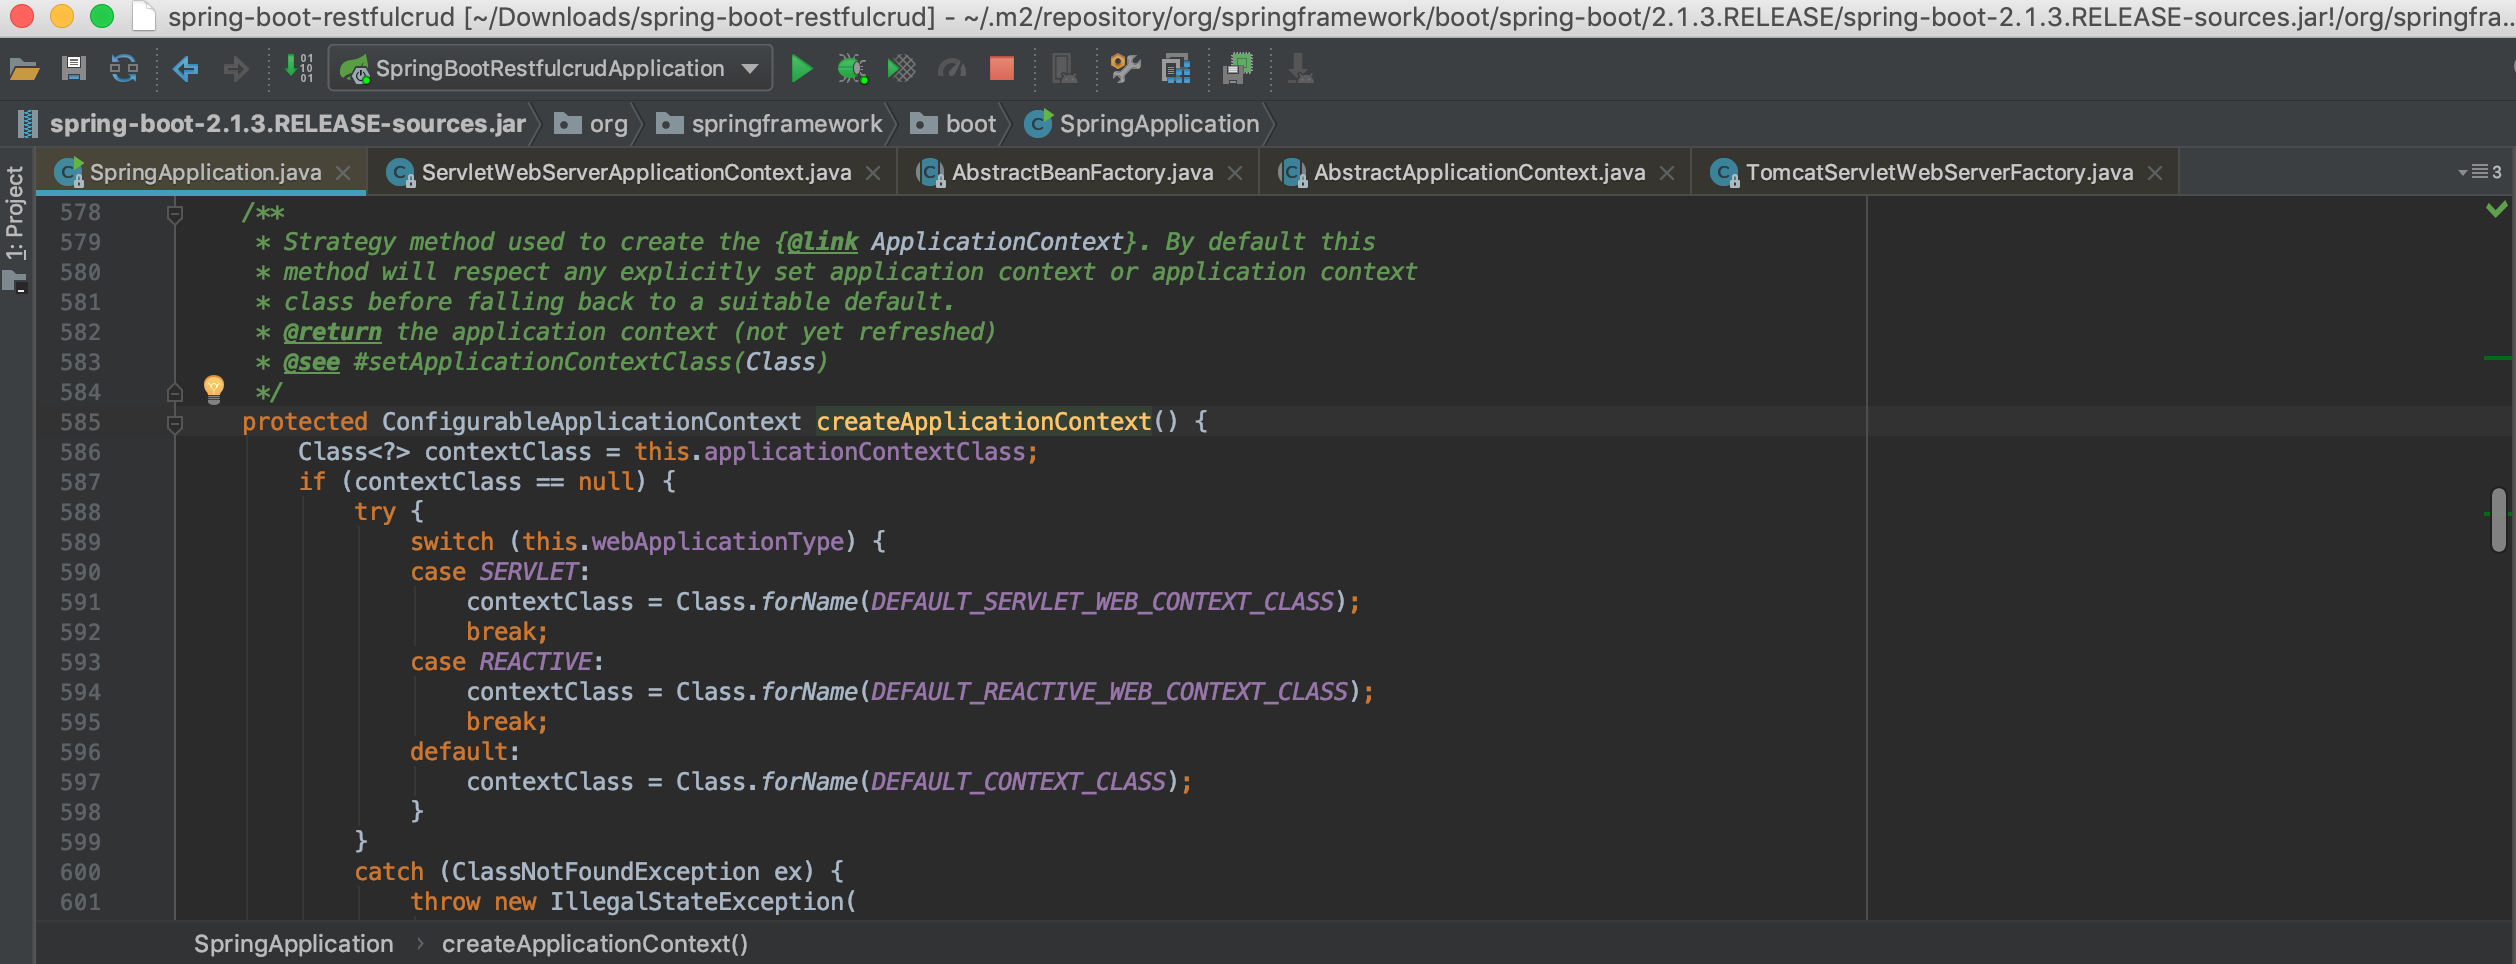The width and height of the screenshot is (2516, 964).
Task: Click SpringApplication in bottom breadcrumb bar
Action: click(294, 944)
